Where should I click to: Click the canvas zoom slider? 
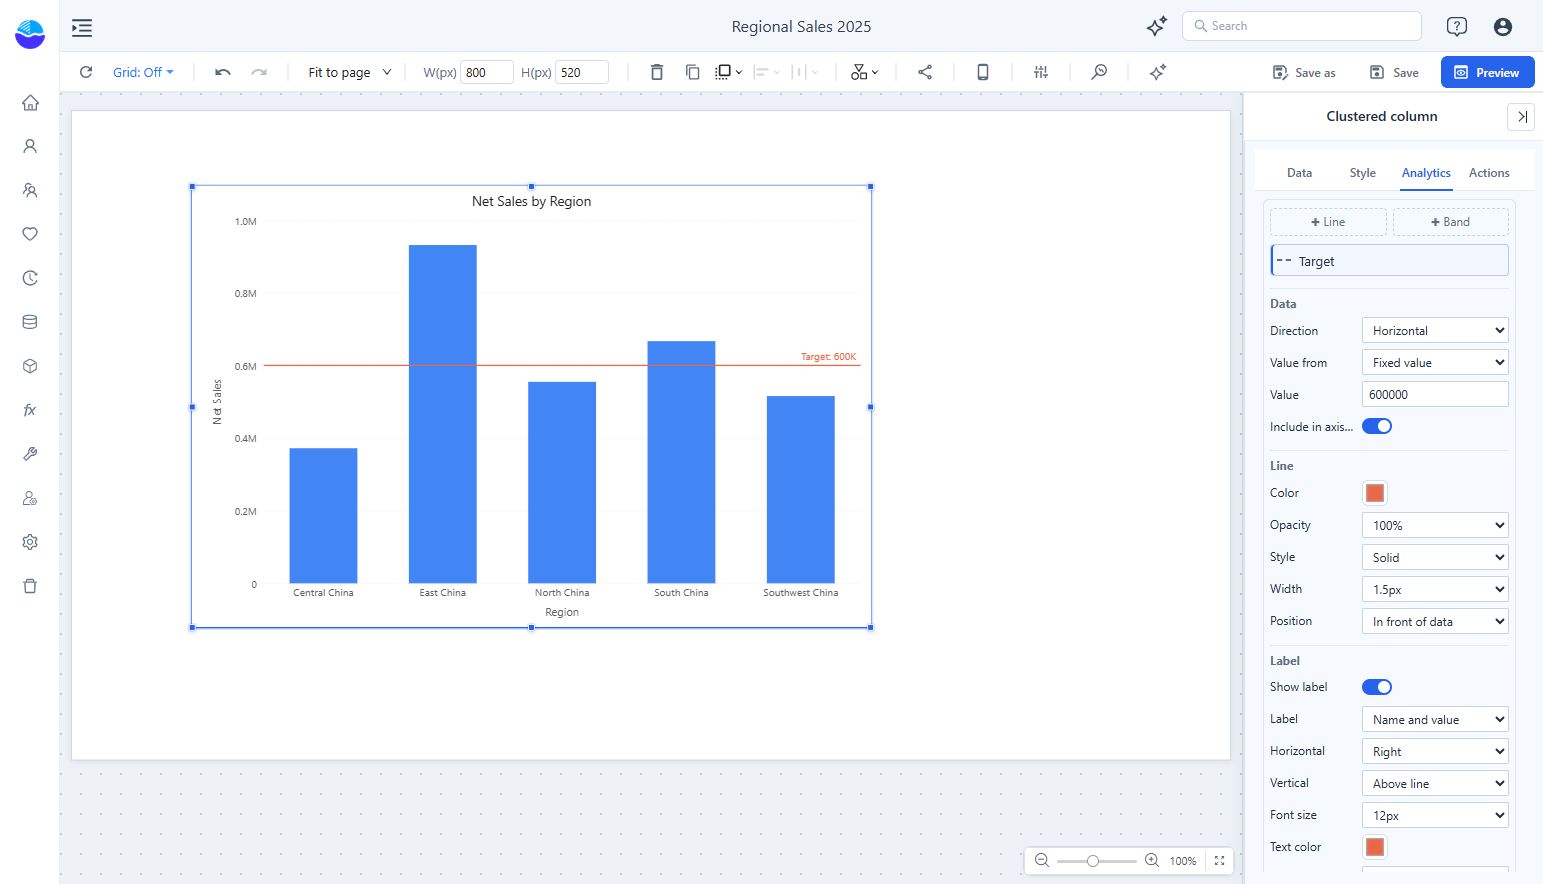pos(1096,860)
